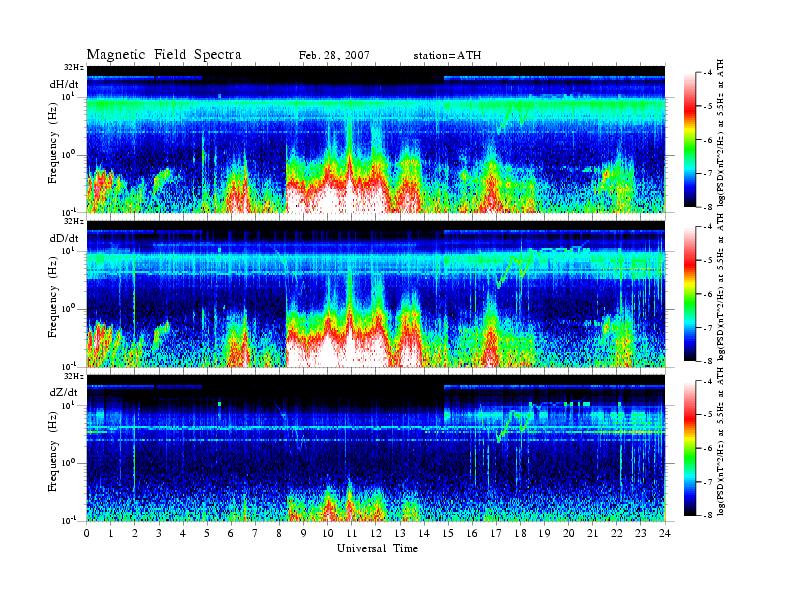The image size is (792, 612).
Task: Click hour tick label 18 on time axis
Action: click(x=520, y=534)
